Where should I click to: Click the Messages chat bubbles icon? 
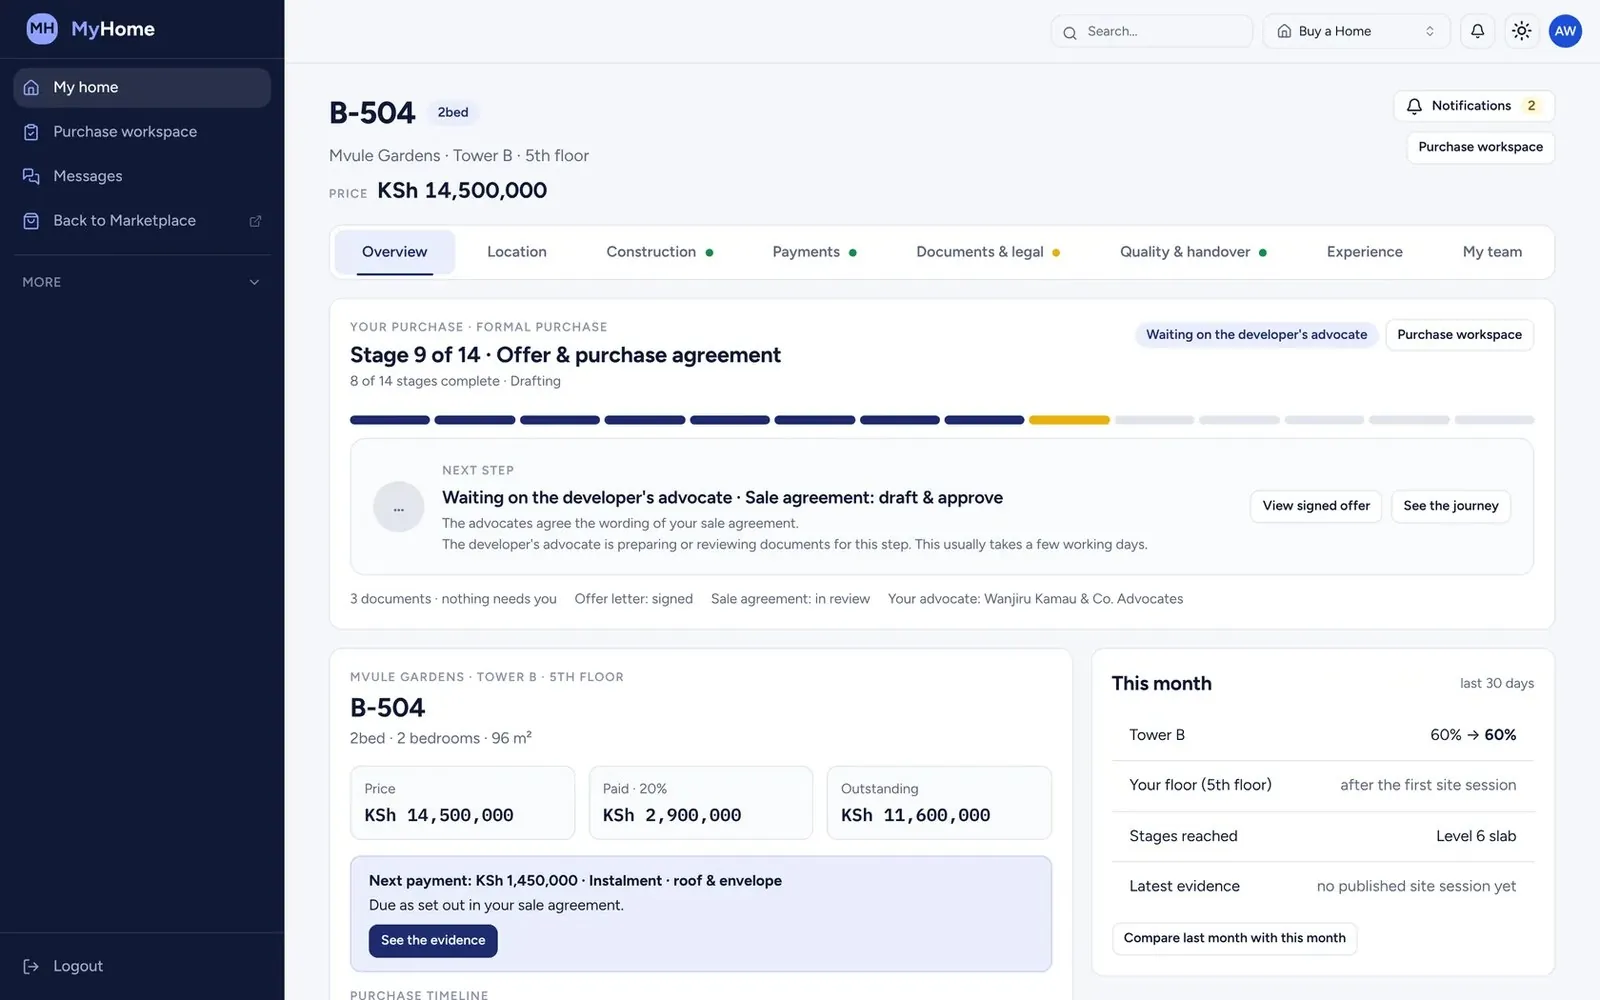point(31,176)
